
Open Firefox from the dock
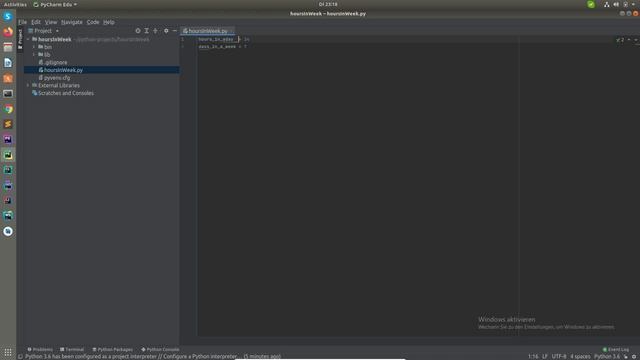[8, 32]
